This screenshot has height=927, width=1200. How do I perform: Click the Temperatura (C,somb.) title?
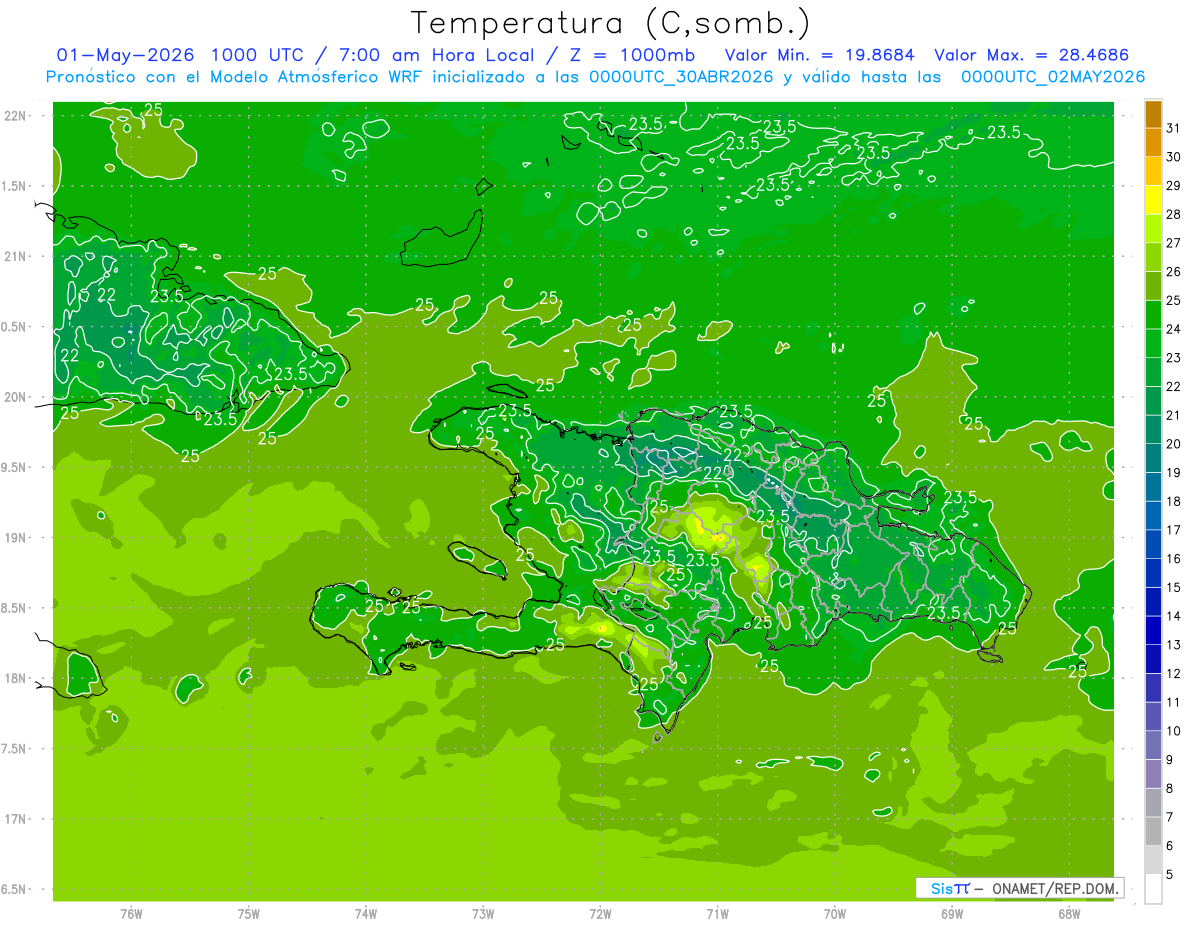(x=611, y=22)
